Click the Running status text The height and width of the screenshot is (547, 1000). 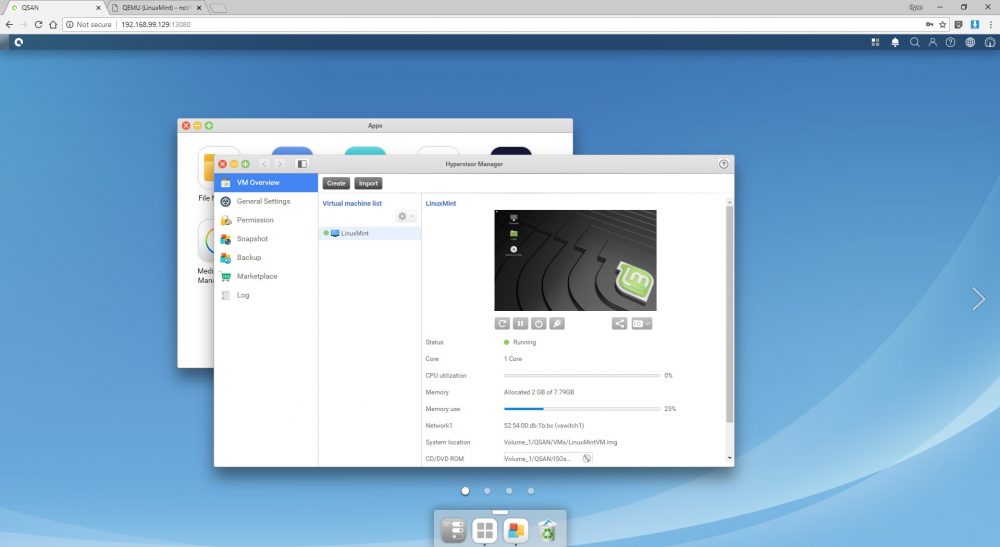coord(524,342)
